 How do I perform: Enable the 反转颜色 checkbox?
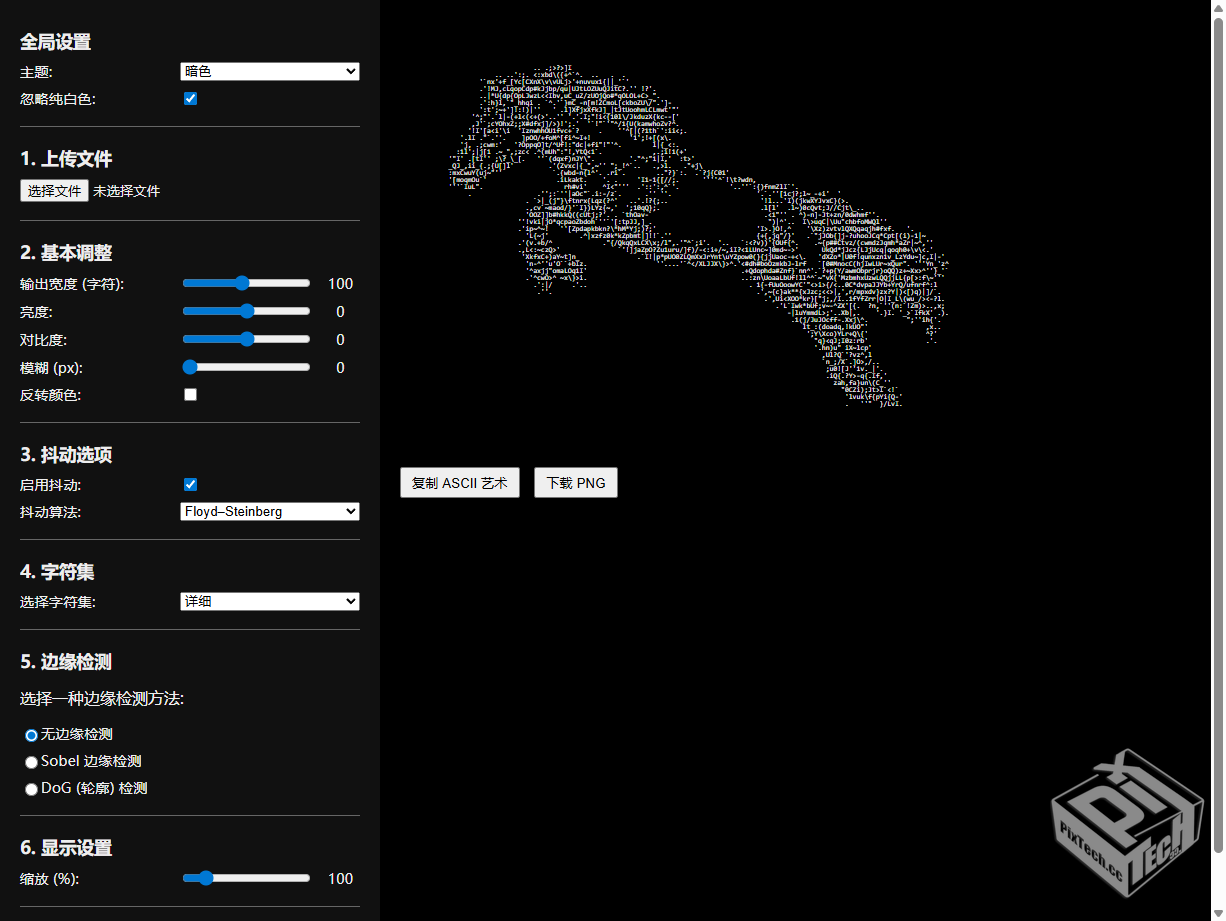point(190,395)
